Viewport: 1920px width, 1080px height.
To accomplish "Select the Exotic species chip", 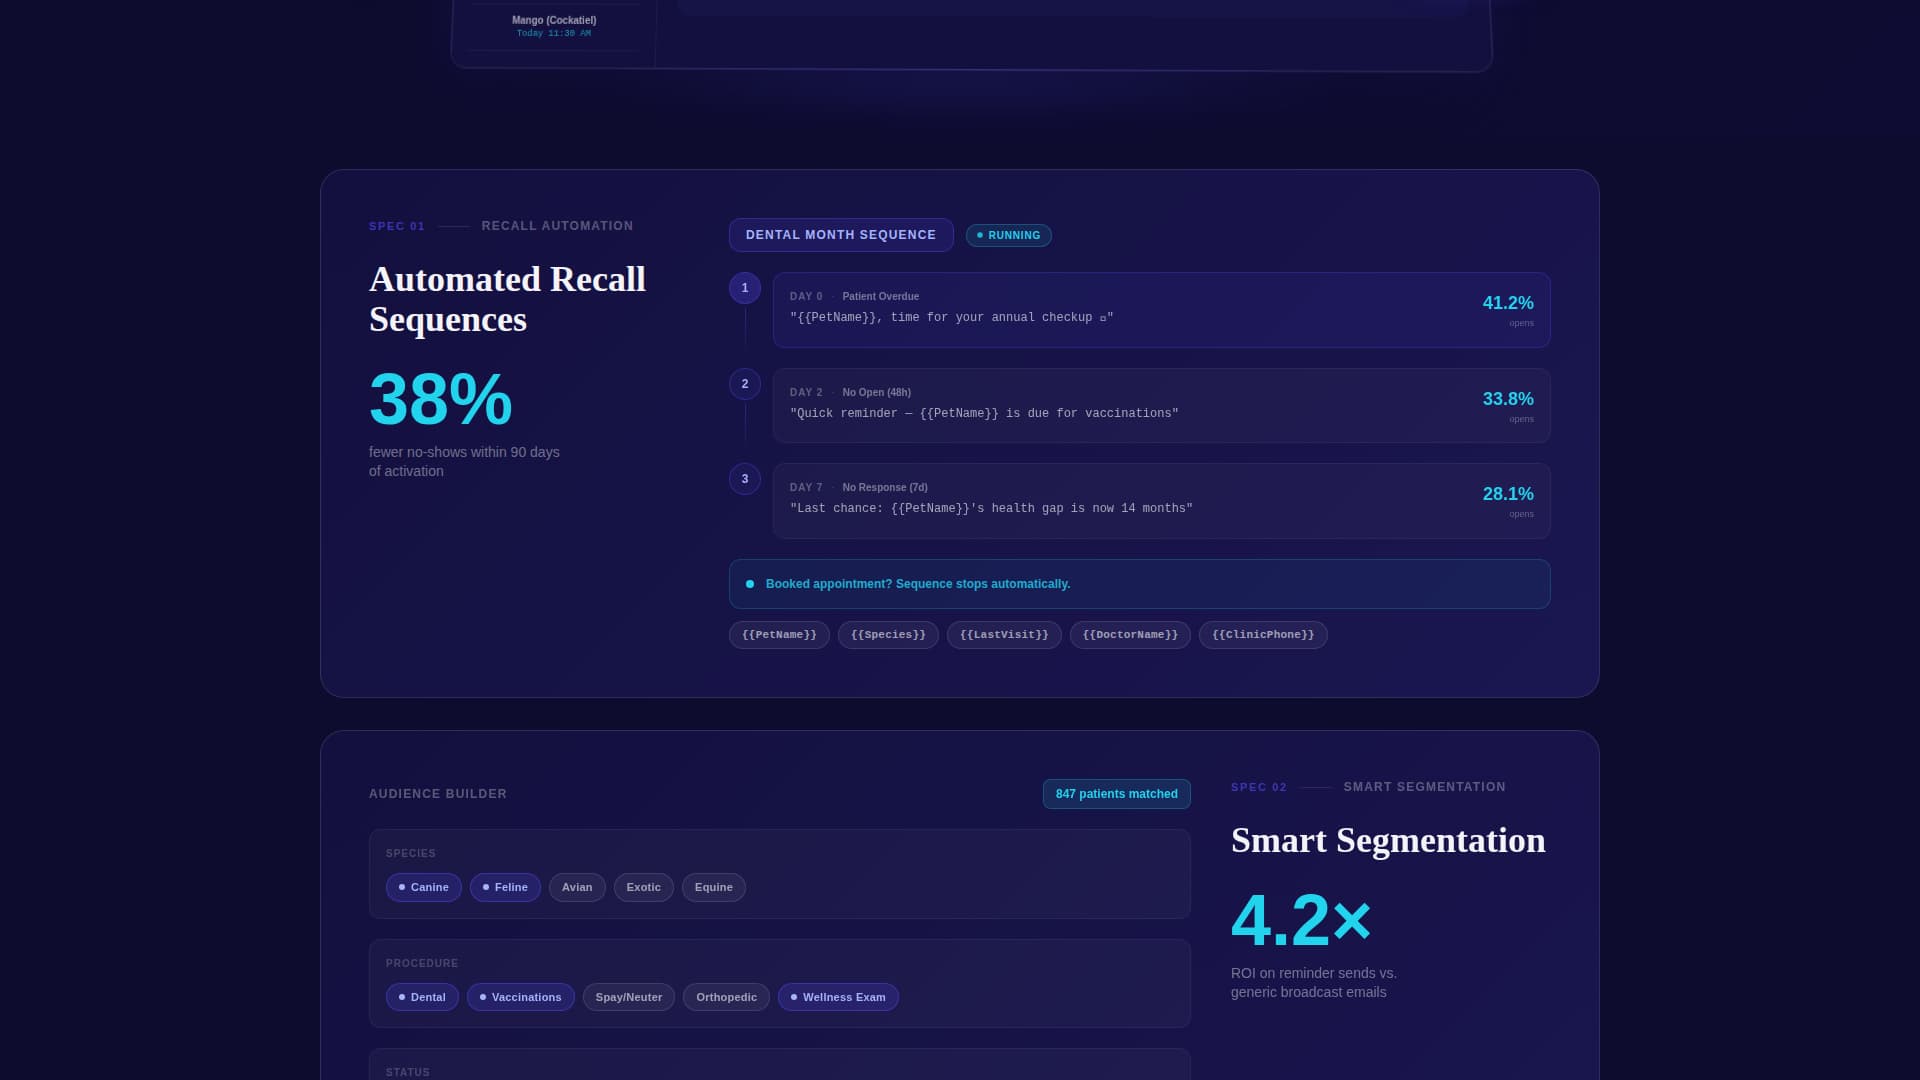I will [x=644, y=887].
